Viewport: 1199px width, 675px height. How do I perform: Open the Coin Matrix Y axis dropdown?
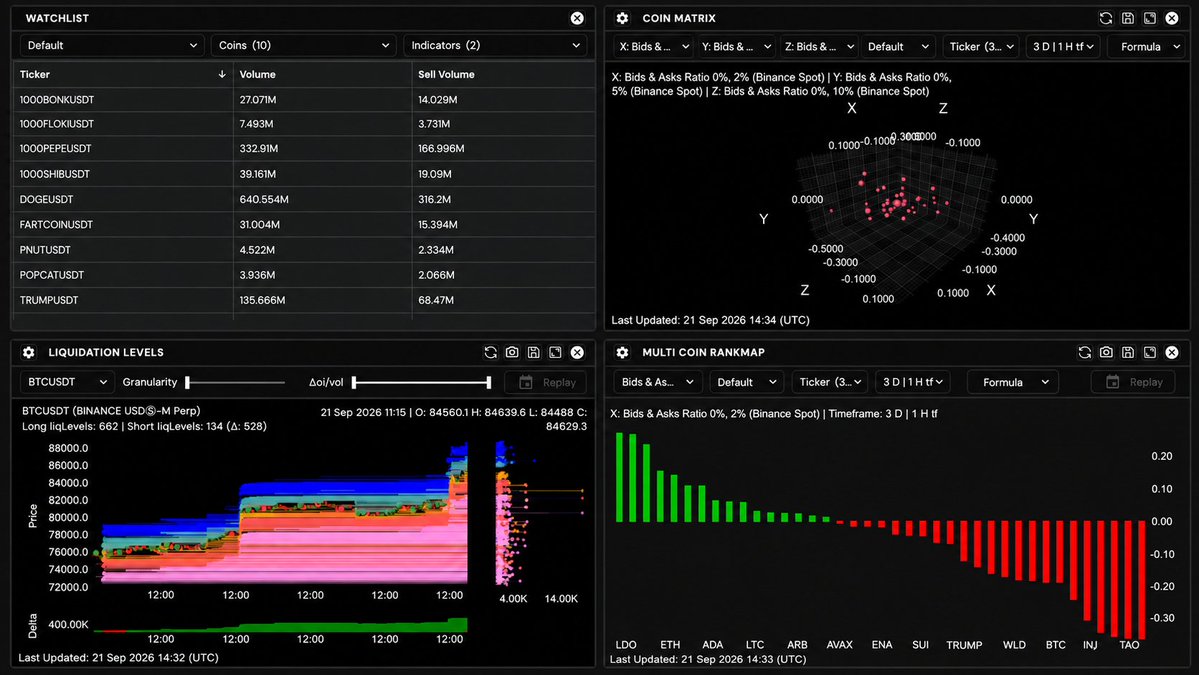[x=736, y=47]
